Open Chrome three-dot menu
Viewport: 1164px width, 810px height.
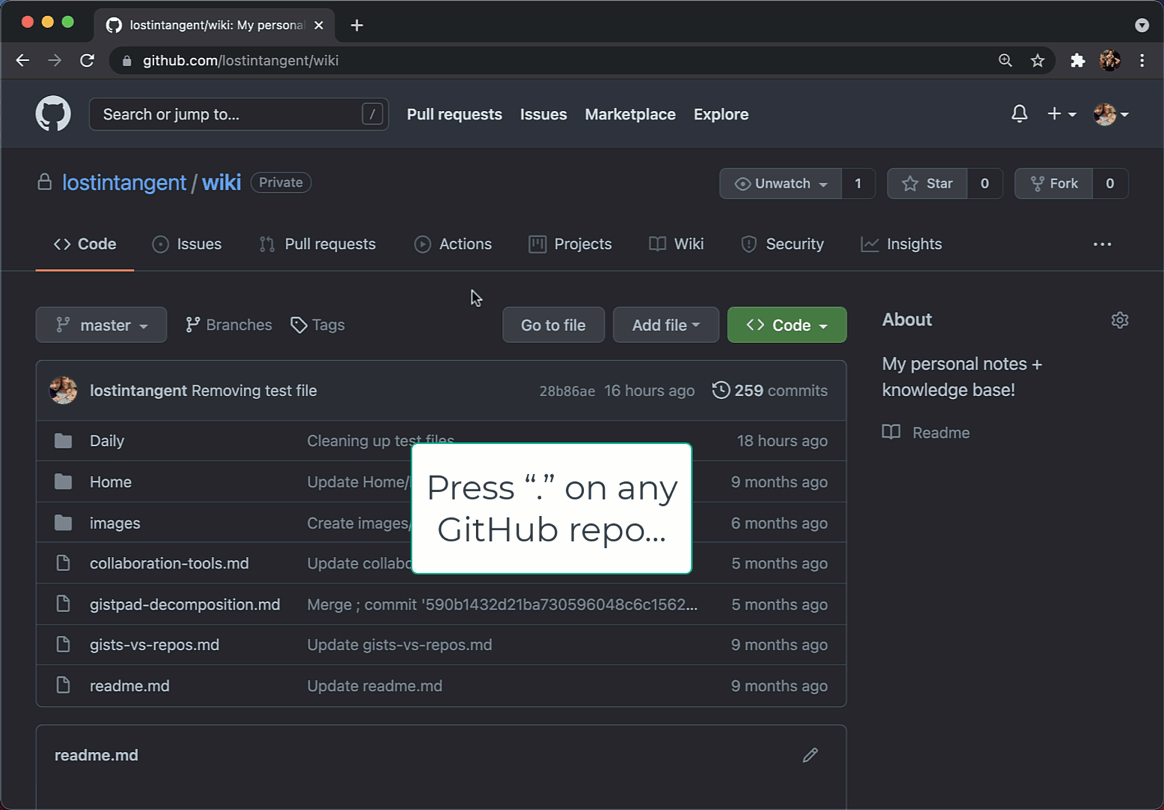(x=1142, y=60)
